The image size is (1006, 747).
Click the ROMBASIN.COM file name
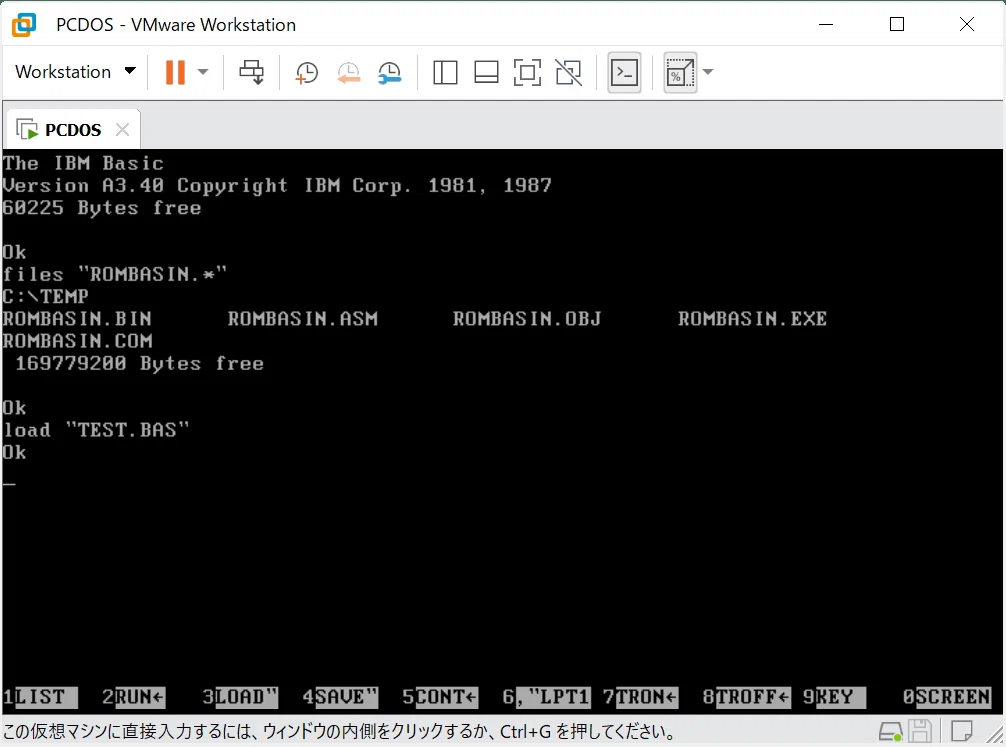click(x=77, y=341)
